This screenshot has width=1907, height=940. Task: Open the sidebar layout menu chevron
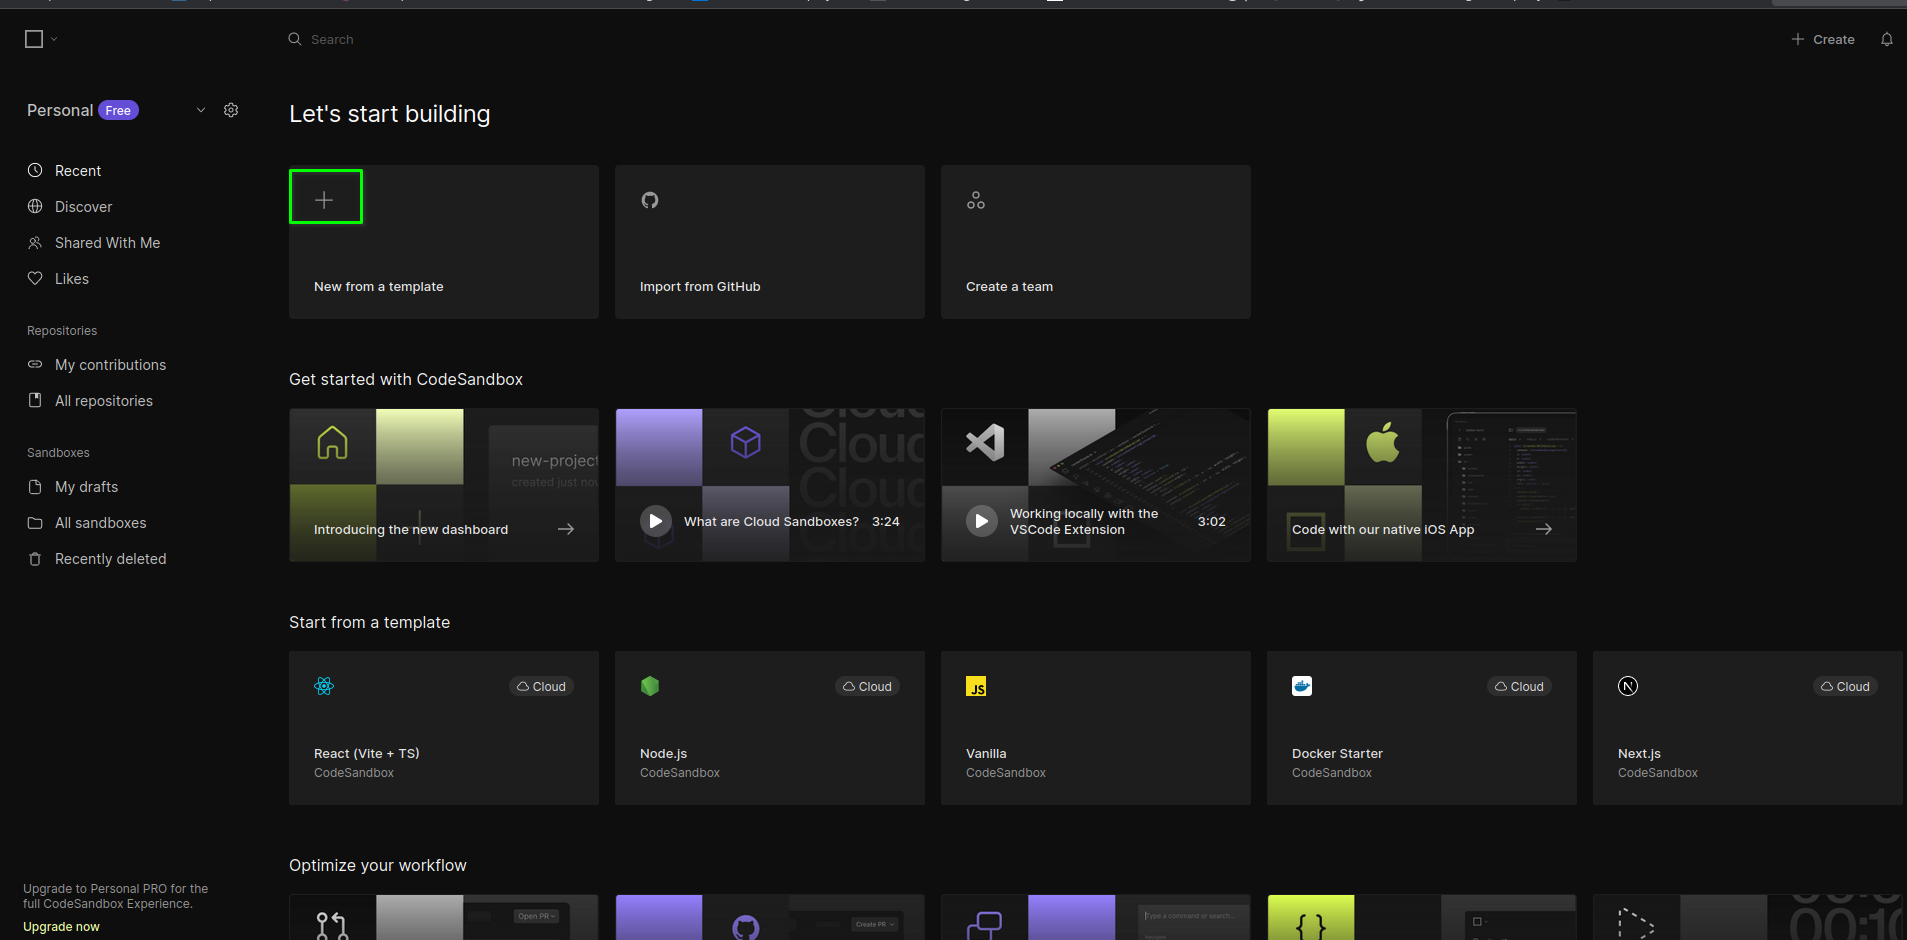click(54, 39)
